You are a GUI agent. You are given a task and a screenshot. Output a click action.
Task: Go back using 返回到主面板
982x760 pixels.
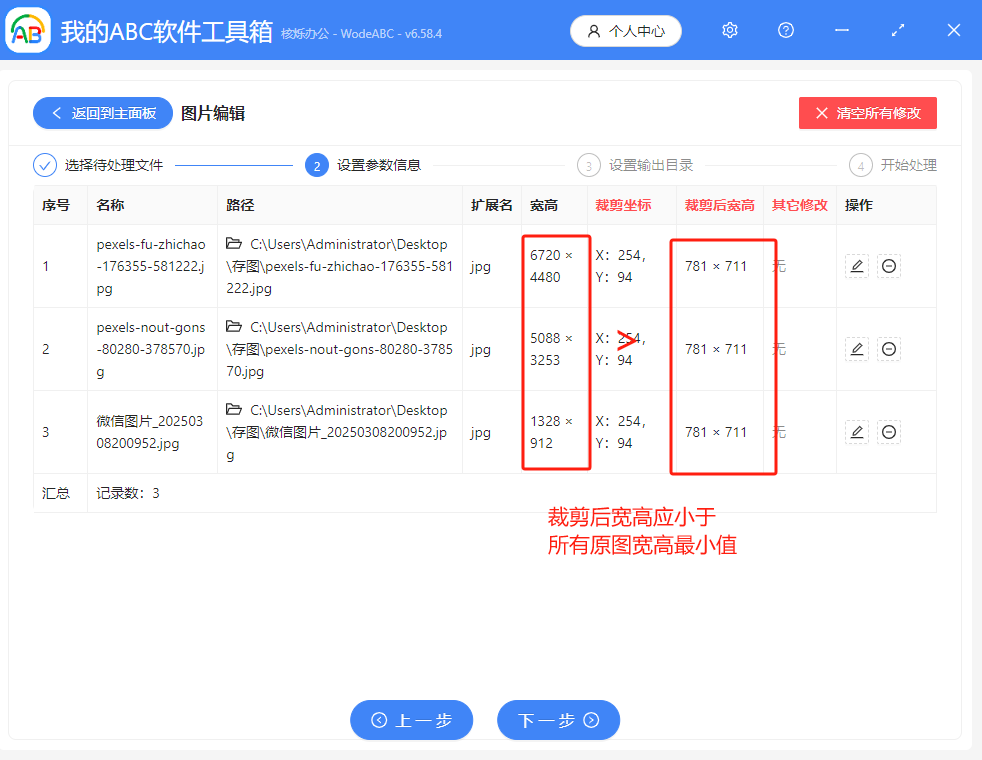tap(102, 113)
